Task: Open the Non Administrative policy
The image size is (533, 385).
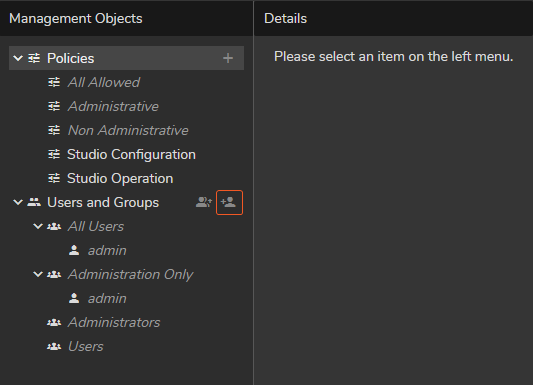Action: point(128,130)
